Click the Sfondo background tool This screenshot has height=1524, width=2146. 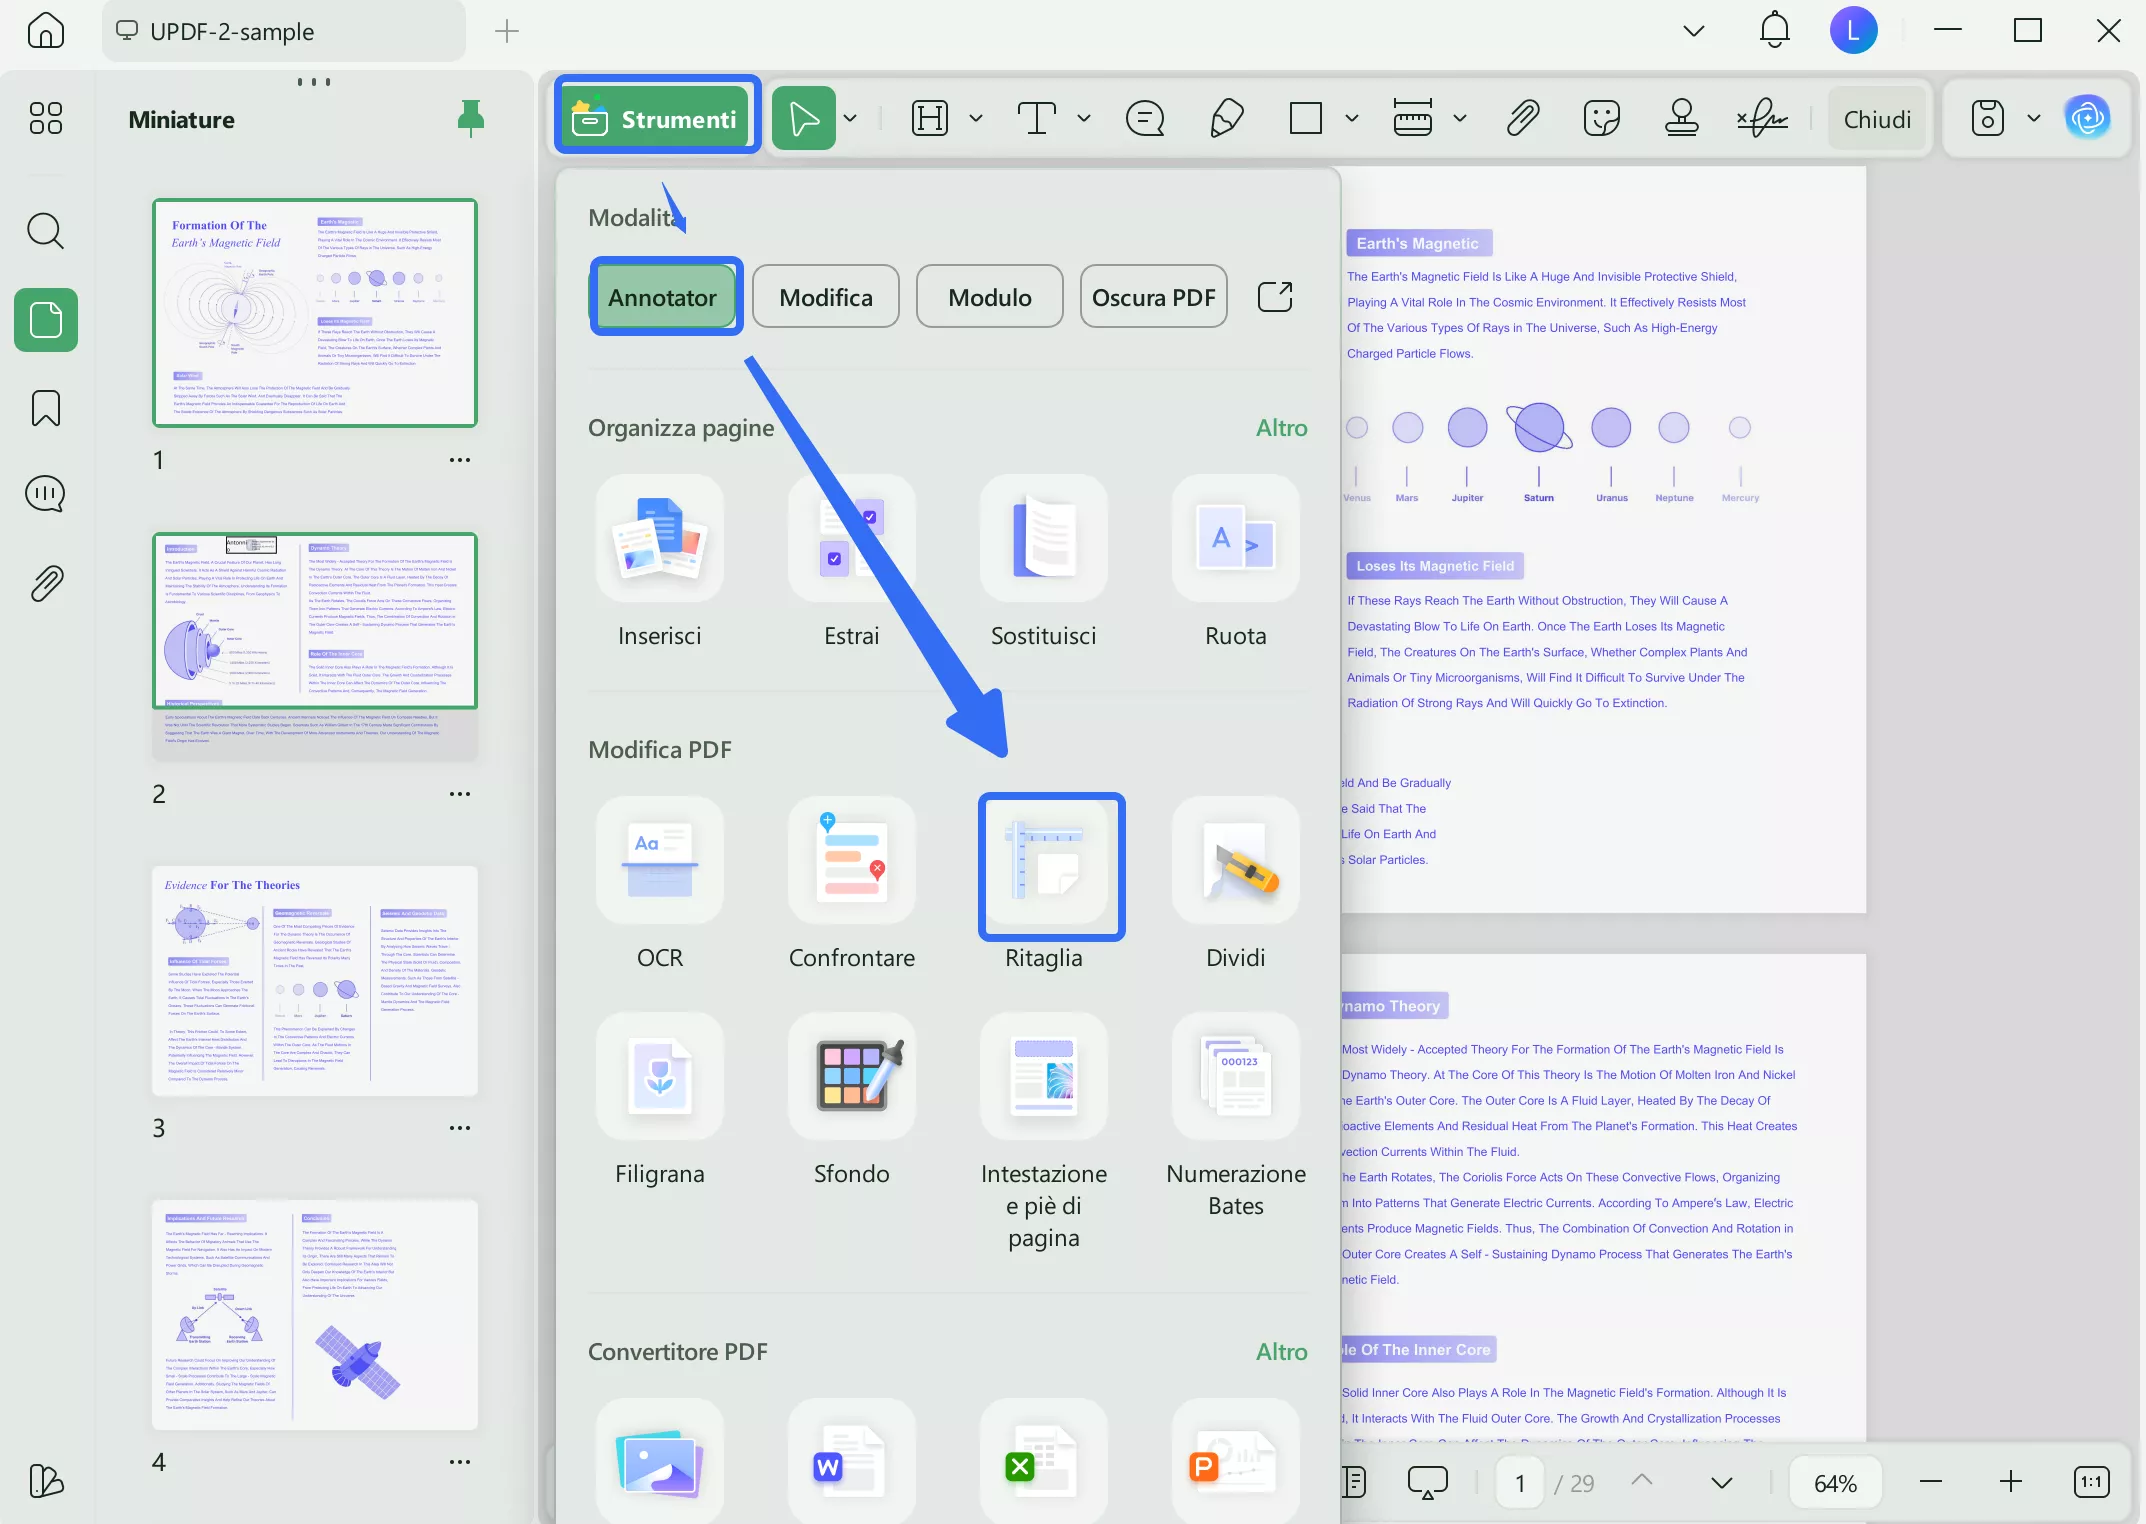click(851, 1076)
